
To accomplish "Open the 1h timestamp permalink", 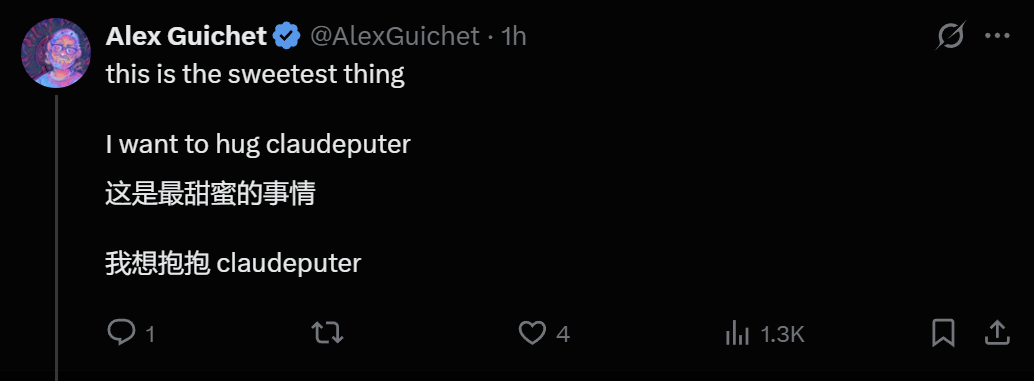I will tap(514, 36).
